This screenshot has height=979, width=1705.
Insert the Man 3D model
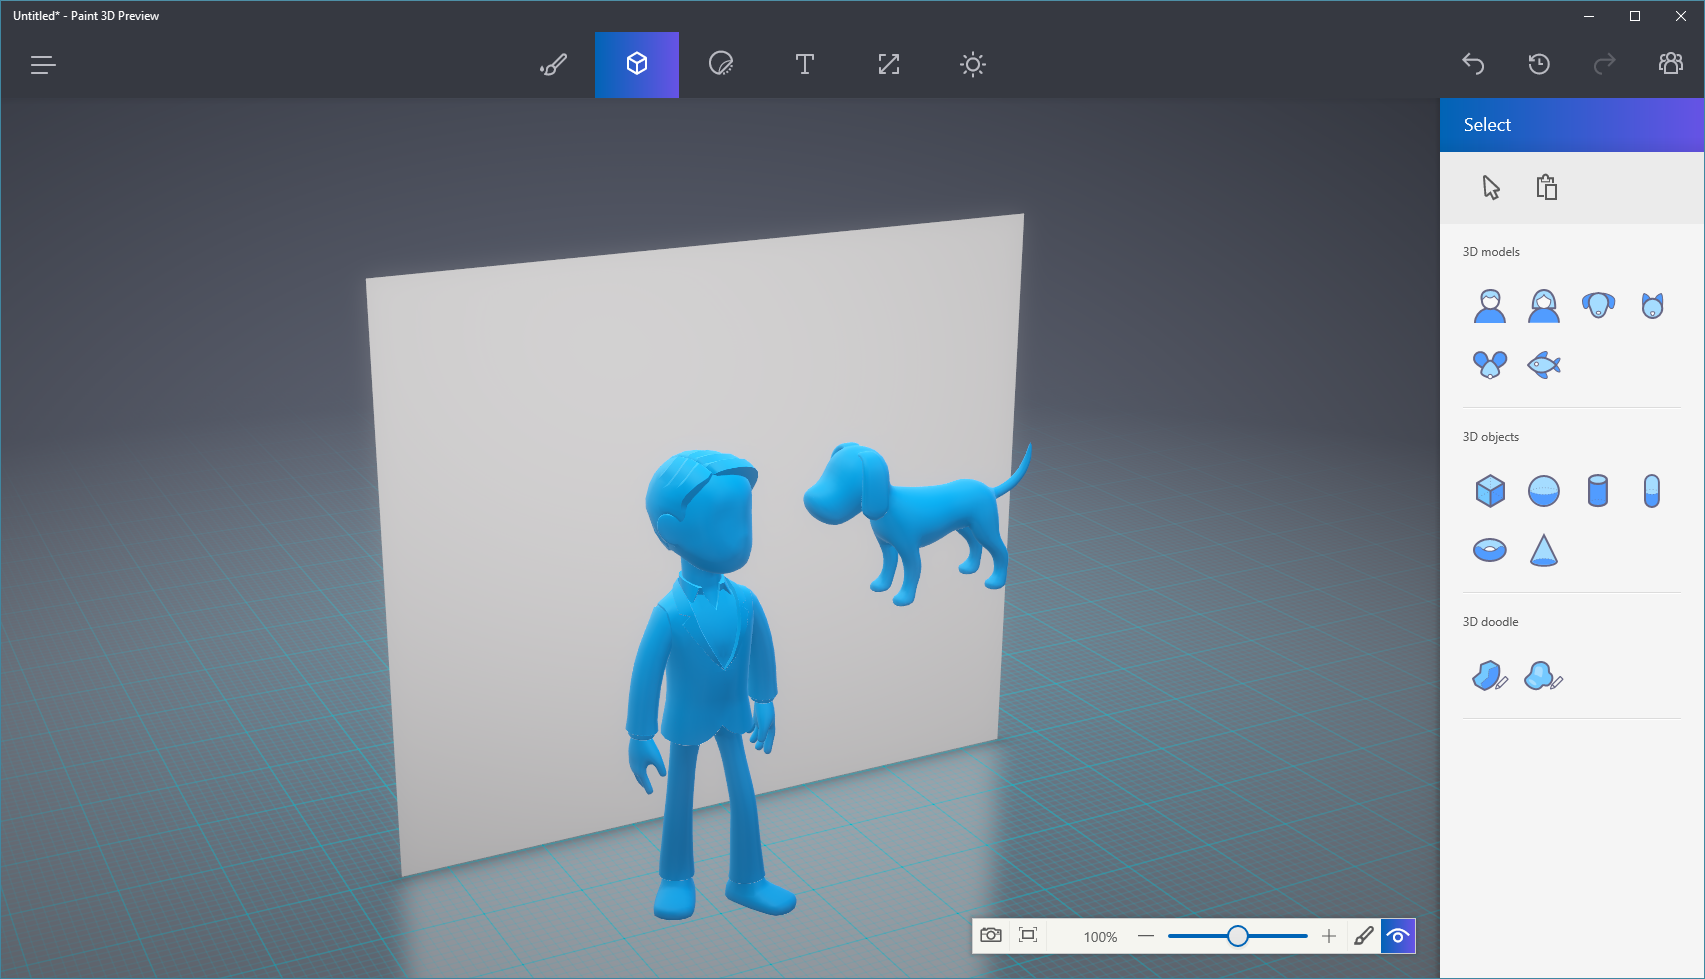pos(1490,305)
